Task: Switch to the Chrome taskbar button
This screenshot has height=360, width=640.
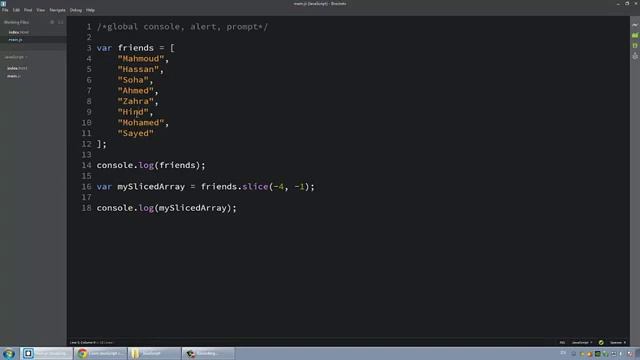Action: (x=100, y=353)
